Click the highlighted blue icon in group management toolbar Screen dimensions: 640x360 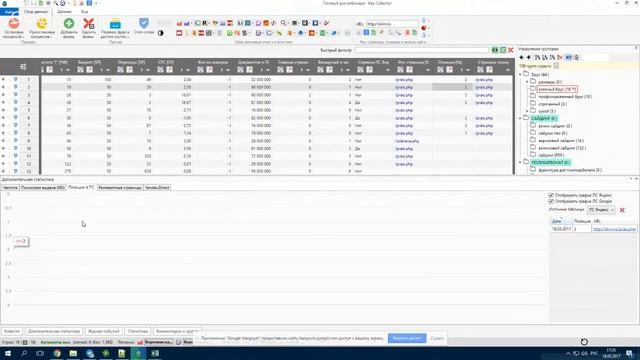(568, 58)
